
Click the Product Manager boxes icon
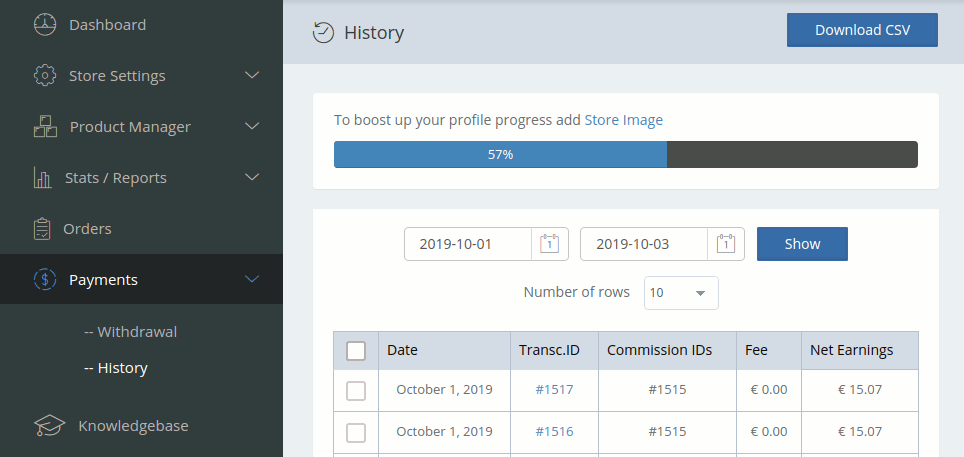tap(45, 126)
